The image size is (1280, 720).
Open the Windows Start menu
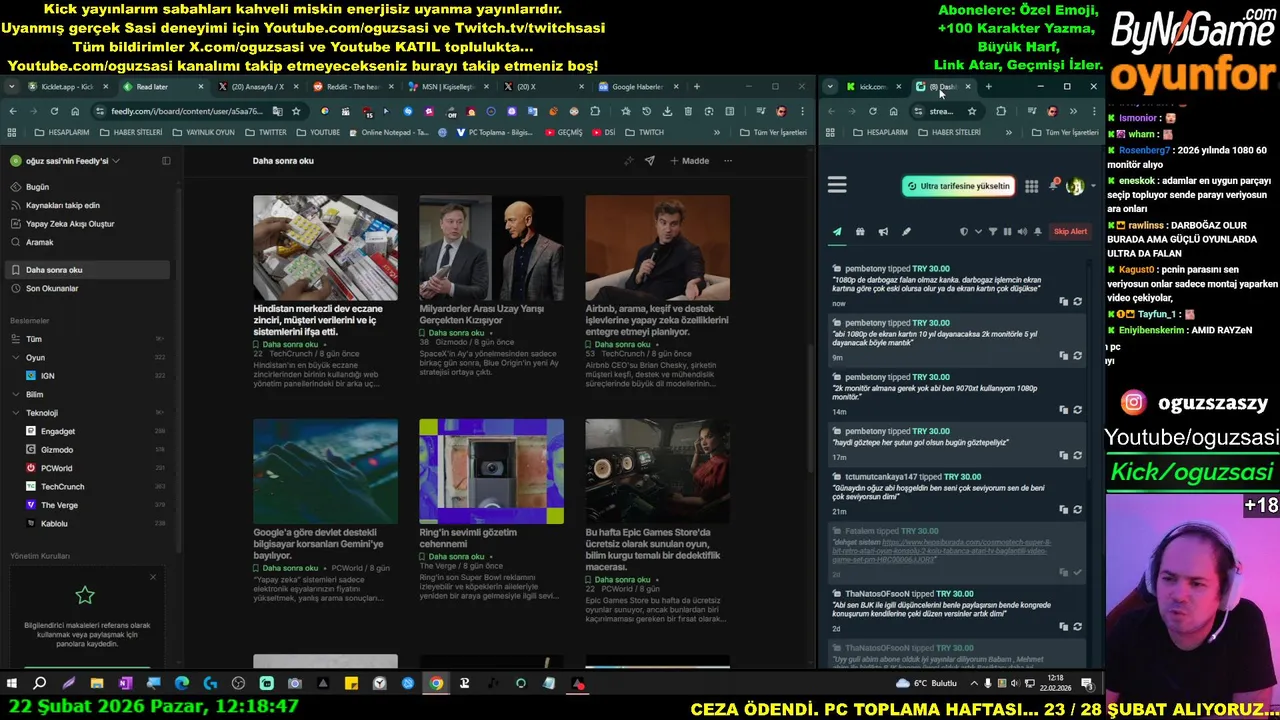12,683
